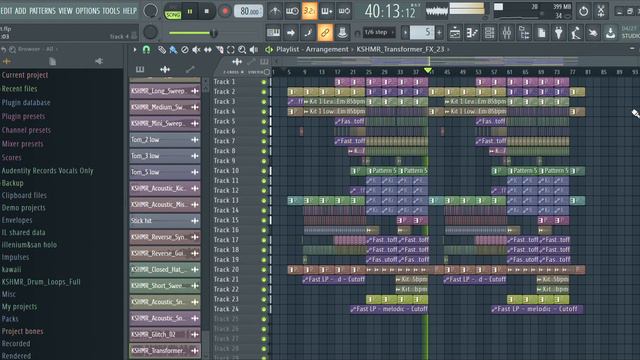Open the Piano roll view icon

[x=472, y=33]
